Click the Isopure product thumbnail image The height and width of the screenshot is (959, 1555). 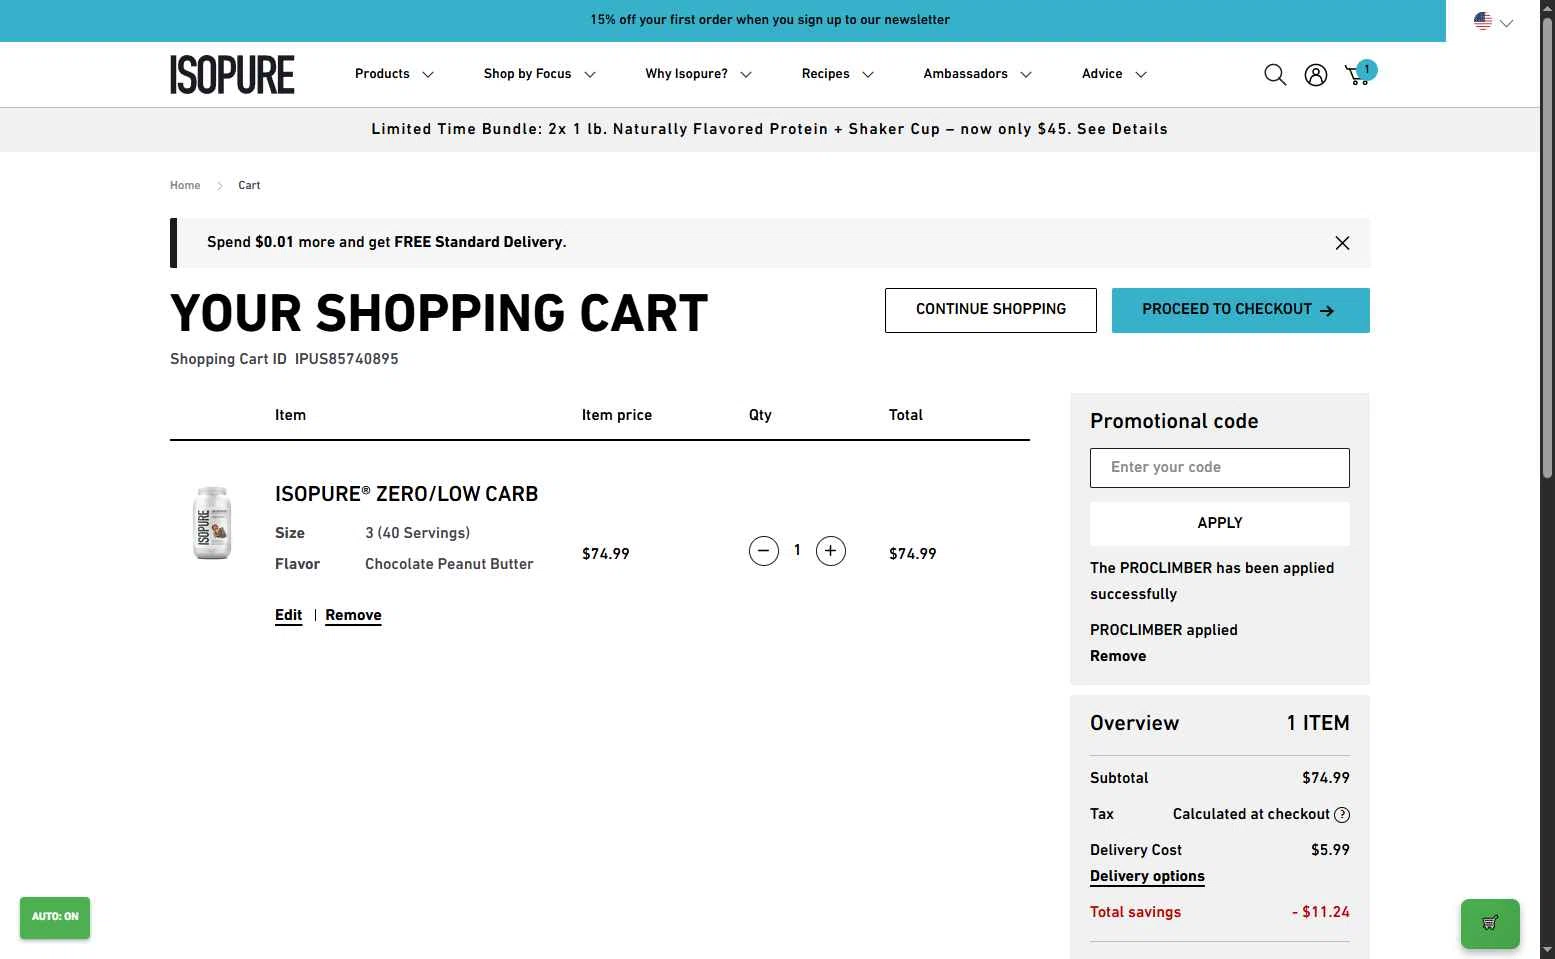pos(212,523)
